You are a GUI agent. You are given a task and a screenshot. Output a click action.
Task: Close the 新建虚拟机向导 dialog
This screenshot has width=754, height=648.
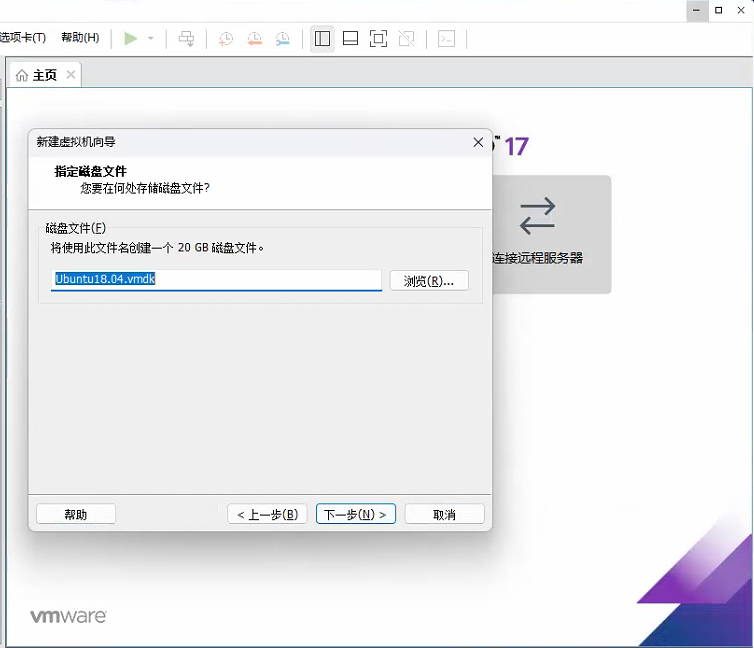(x=478, y=142)
